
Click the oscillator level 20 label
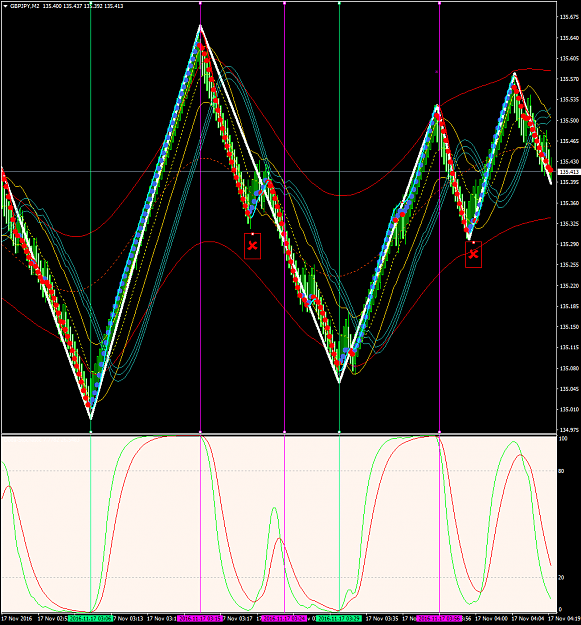(x=561, y=578)
